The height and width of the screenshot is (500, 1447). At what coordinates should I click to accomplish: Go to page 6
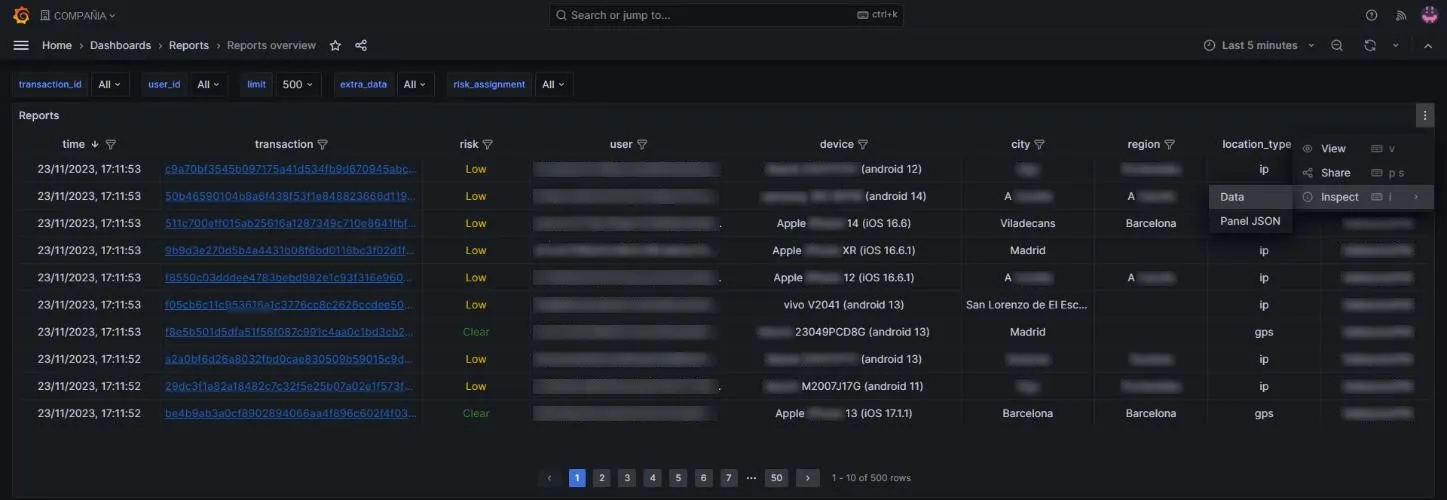(x=704, y=478)
